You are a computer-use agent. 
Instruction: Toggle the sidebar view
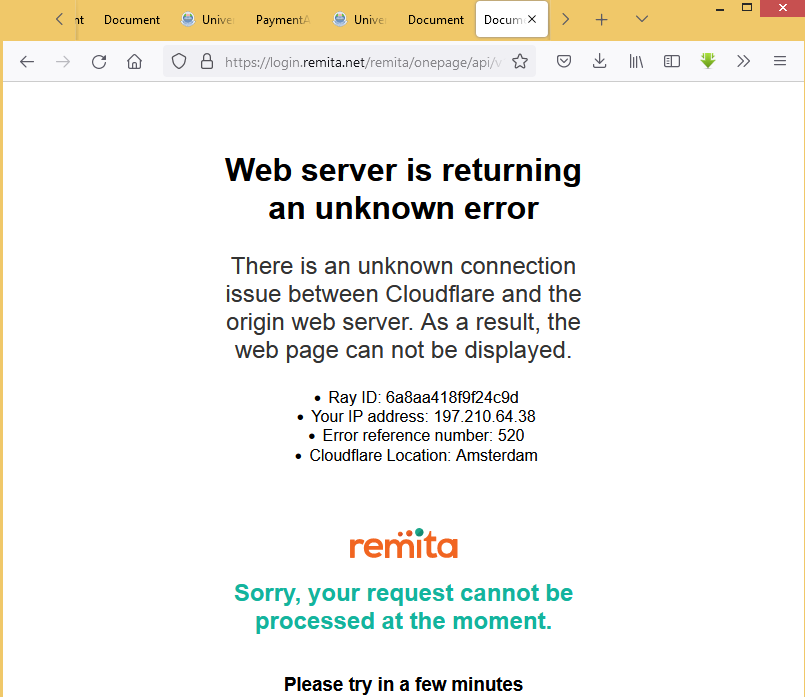click(x=672, y=62)
